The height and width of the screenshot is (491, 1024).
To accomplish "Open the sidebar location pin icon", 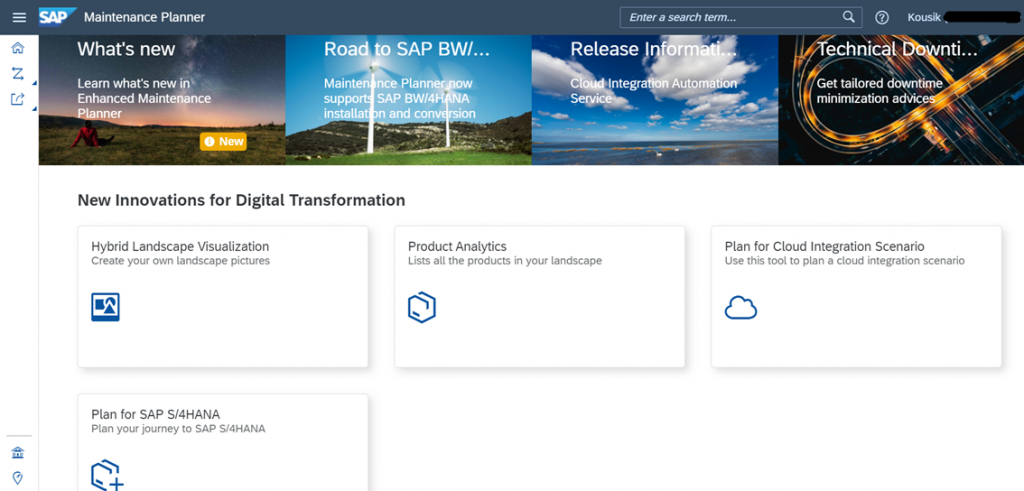I will (x=18, y=478).
